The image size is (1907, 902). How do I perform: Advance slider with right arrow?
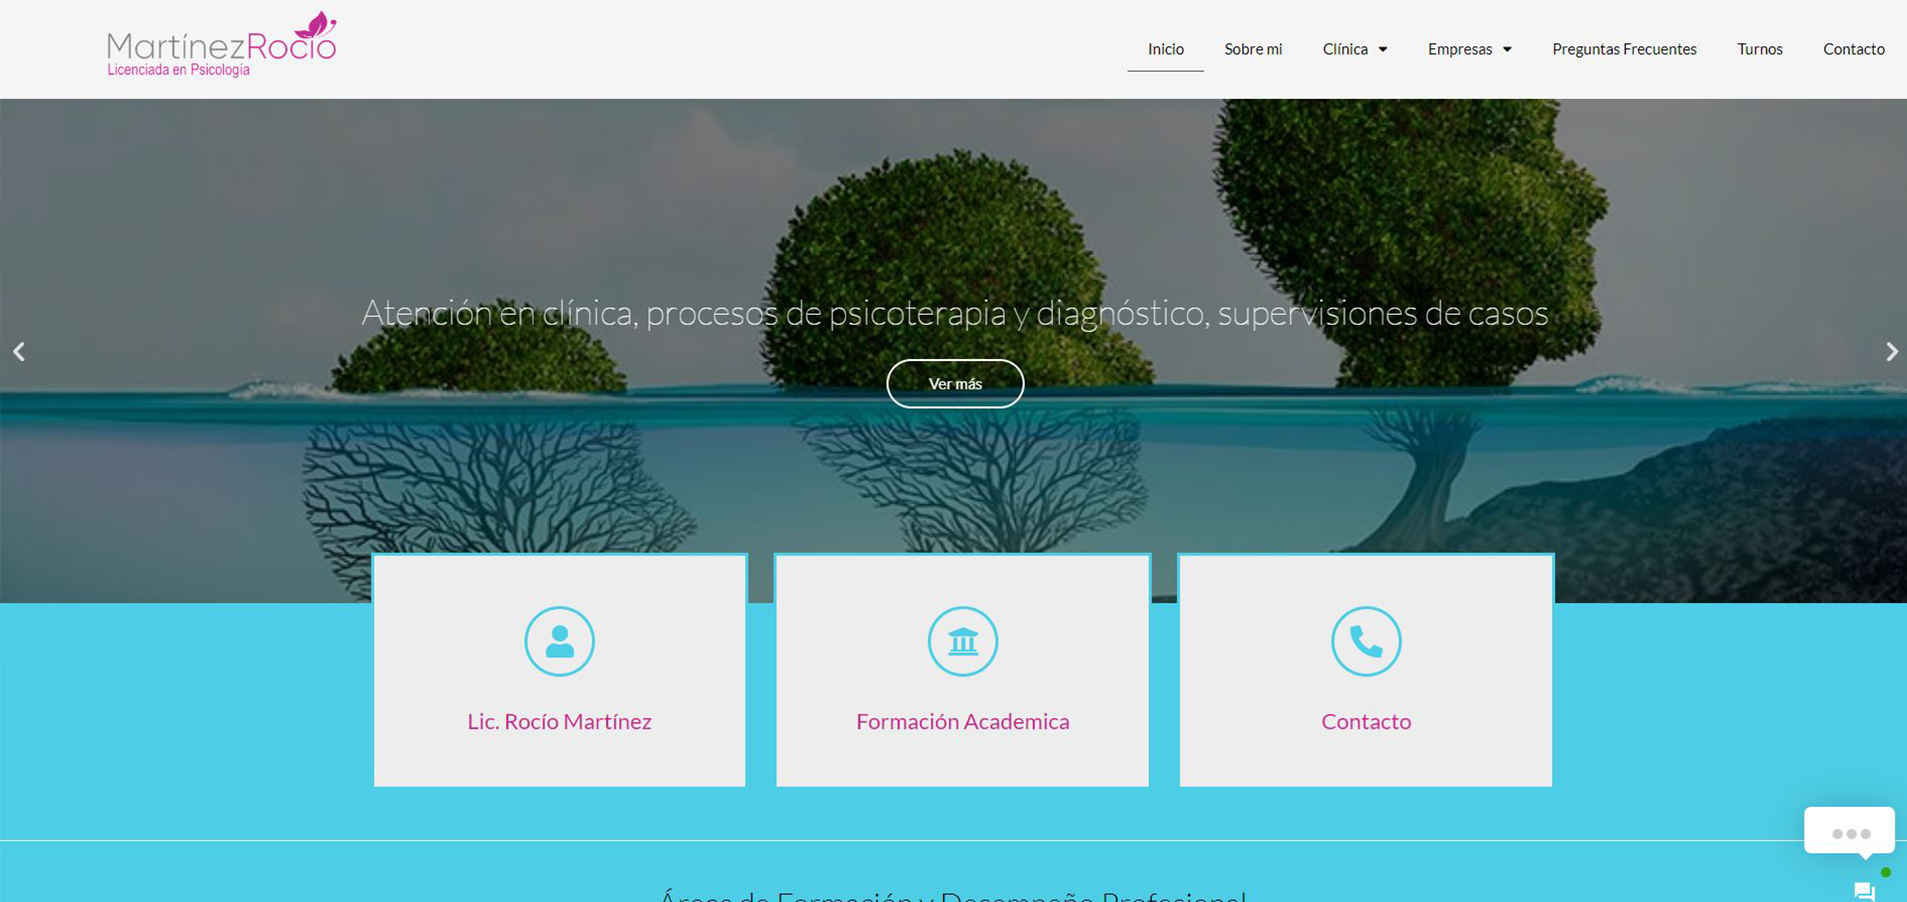tap(1890, 352)
